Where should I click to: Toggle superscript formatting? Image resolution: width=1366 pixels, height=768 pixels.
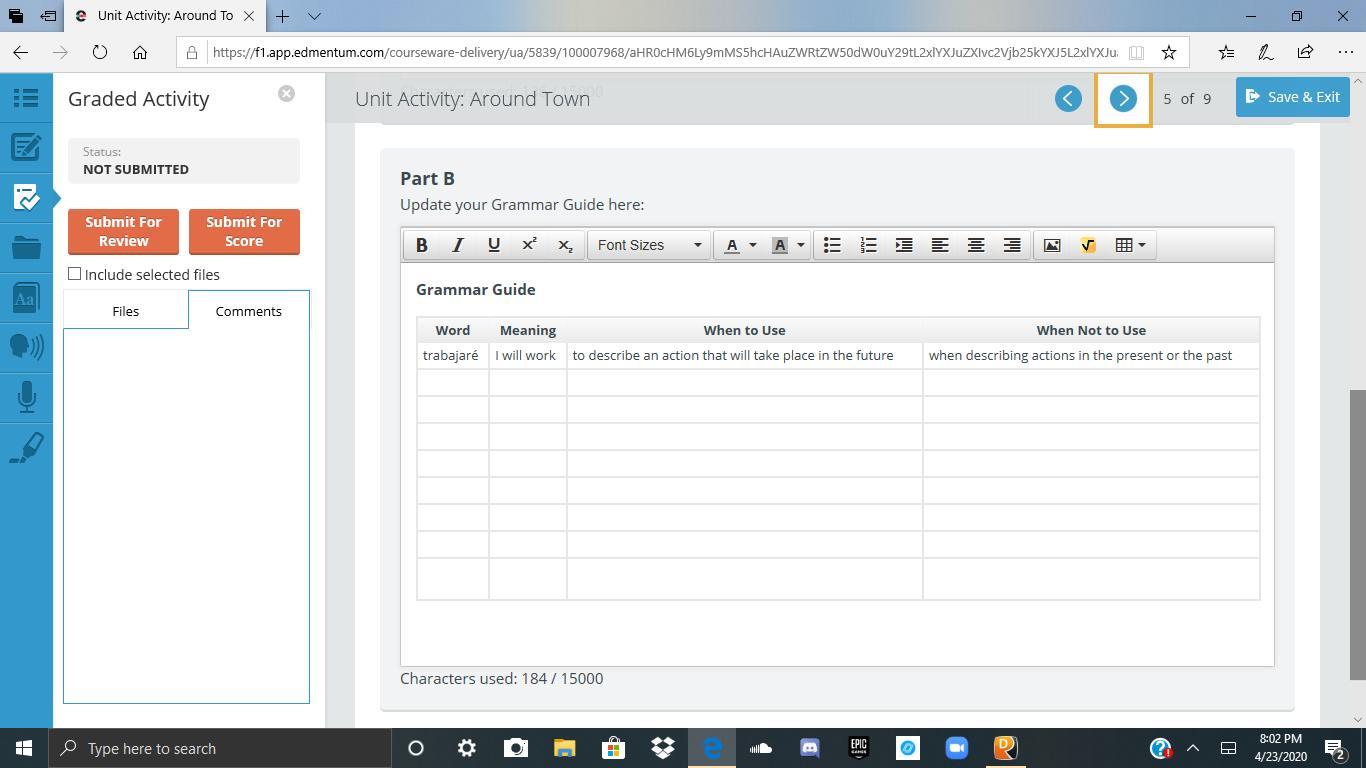click(529, 245)
